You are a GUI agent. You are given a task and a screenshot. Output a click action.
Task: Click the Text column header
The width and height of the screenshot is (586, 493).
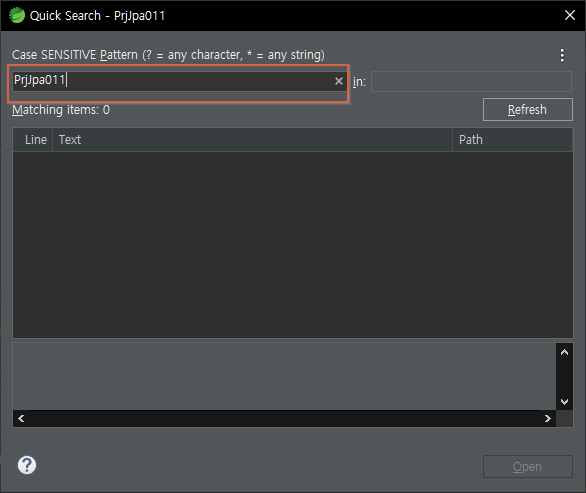pos(252,140)
